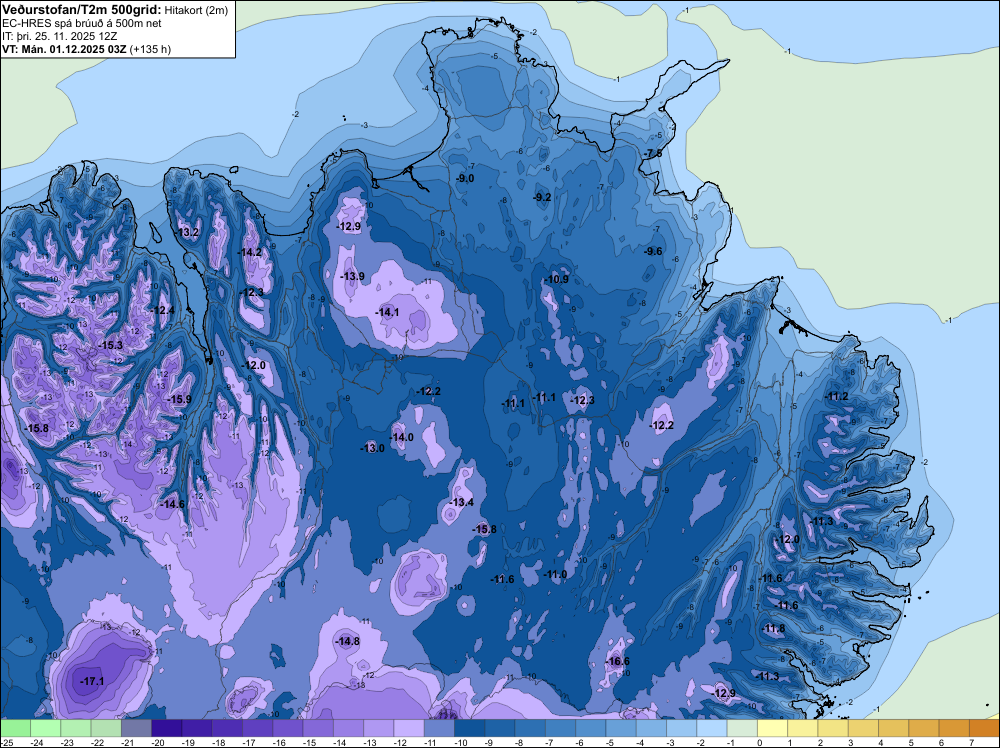Viewport: 1000px width, 748px height.
Task: Pick the legend swatch between -12 and -11
Action: coord(409,728)
